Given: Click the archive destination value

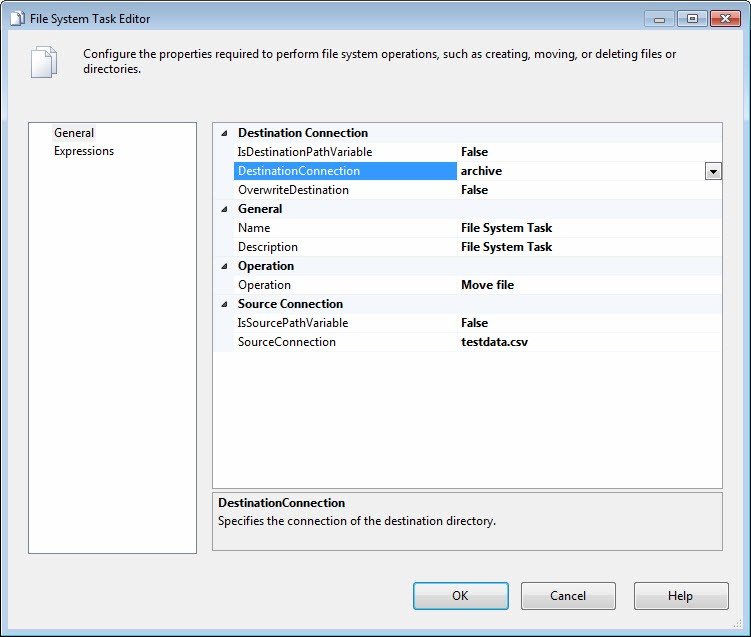Looking at the screenshot, I should coord(481,171).
